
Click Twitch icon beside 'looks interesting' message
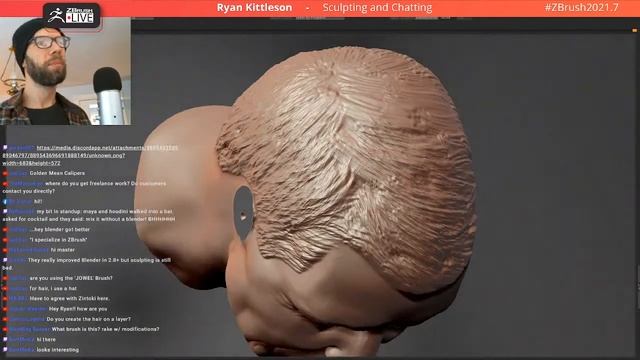coord(5,350)
